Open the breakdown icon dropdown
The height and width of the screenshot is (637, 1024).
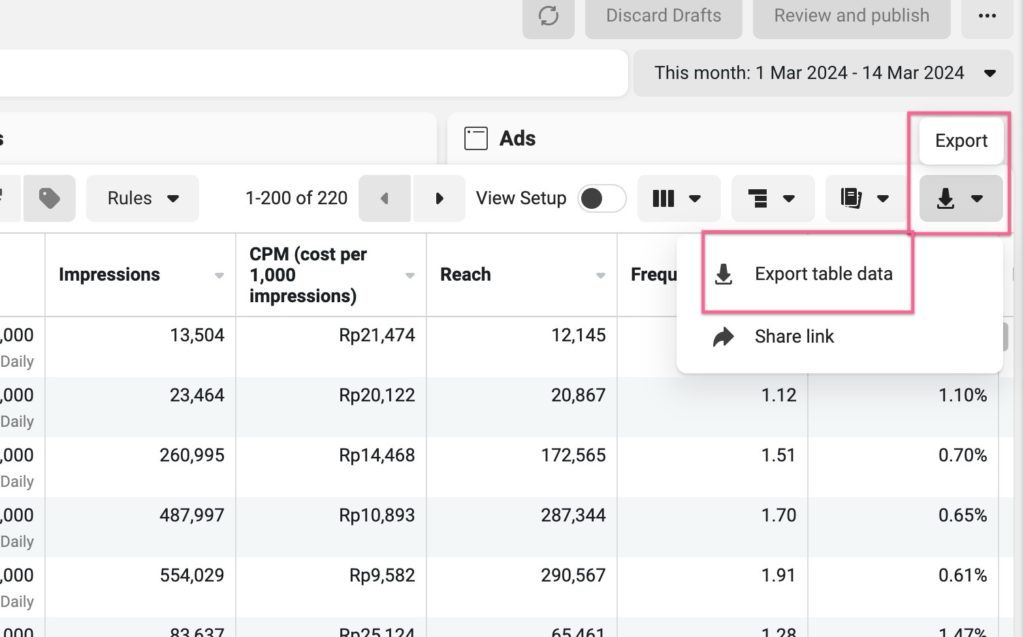(769, 198)
